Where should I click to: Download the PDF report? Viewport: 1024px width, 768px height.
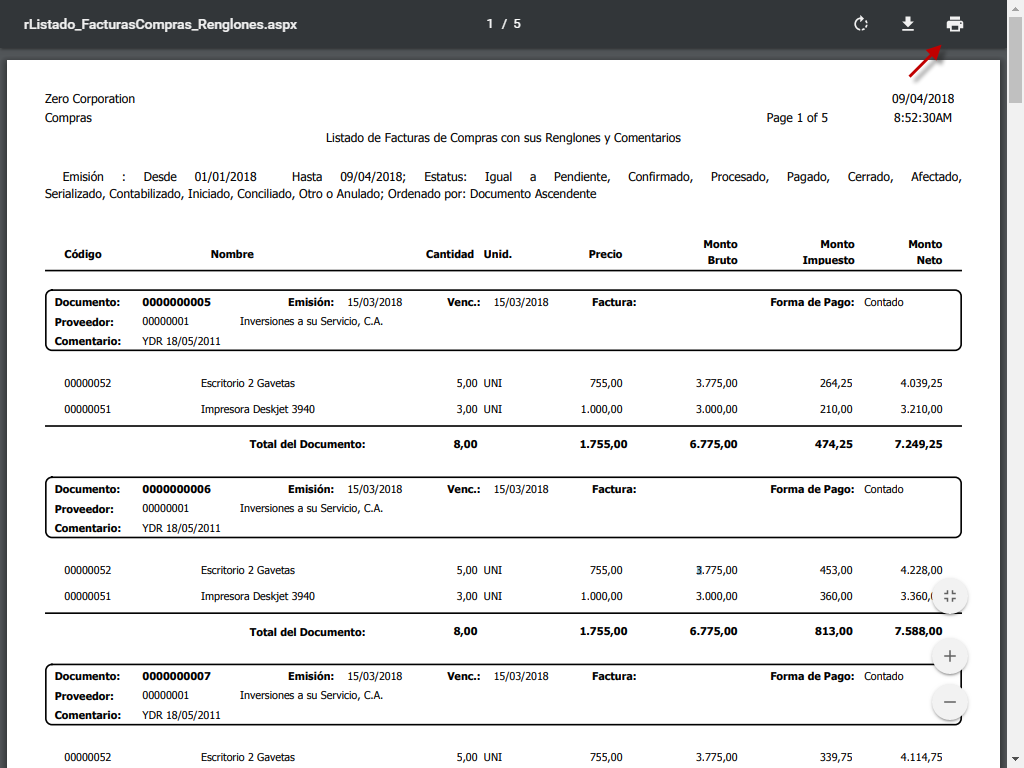coord(908,24)
